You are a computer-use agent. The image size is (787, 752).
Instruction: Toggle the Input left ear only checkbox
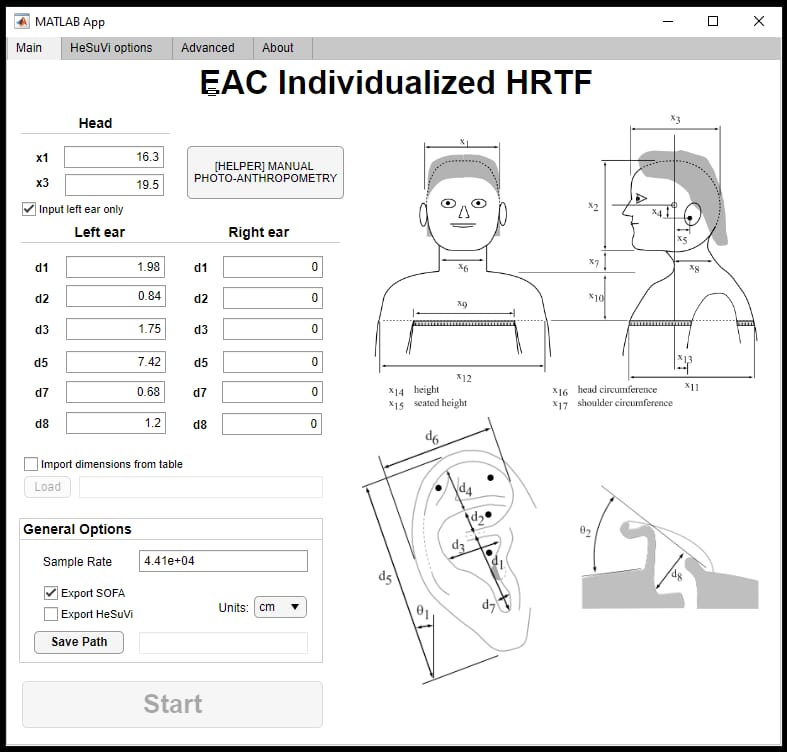tap(29, 209)
